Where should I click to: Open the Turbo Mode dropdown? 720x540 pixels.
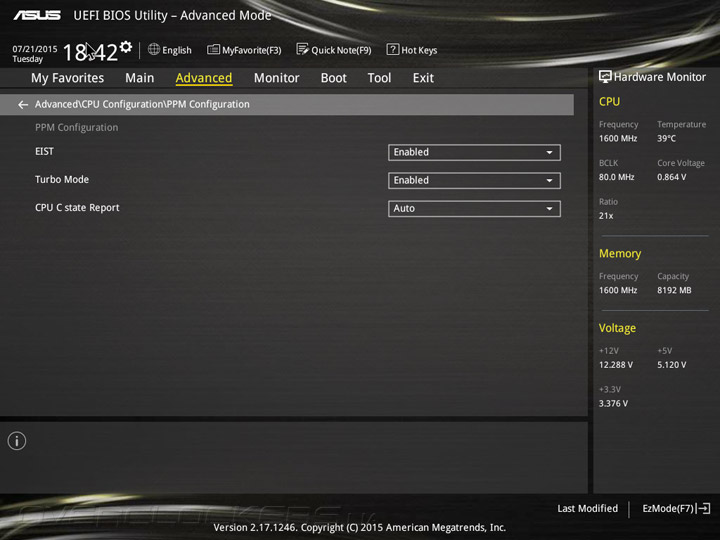pyautogui.click(x=474, y=180)
